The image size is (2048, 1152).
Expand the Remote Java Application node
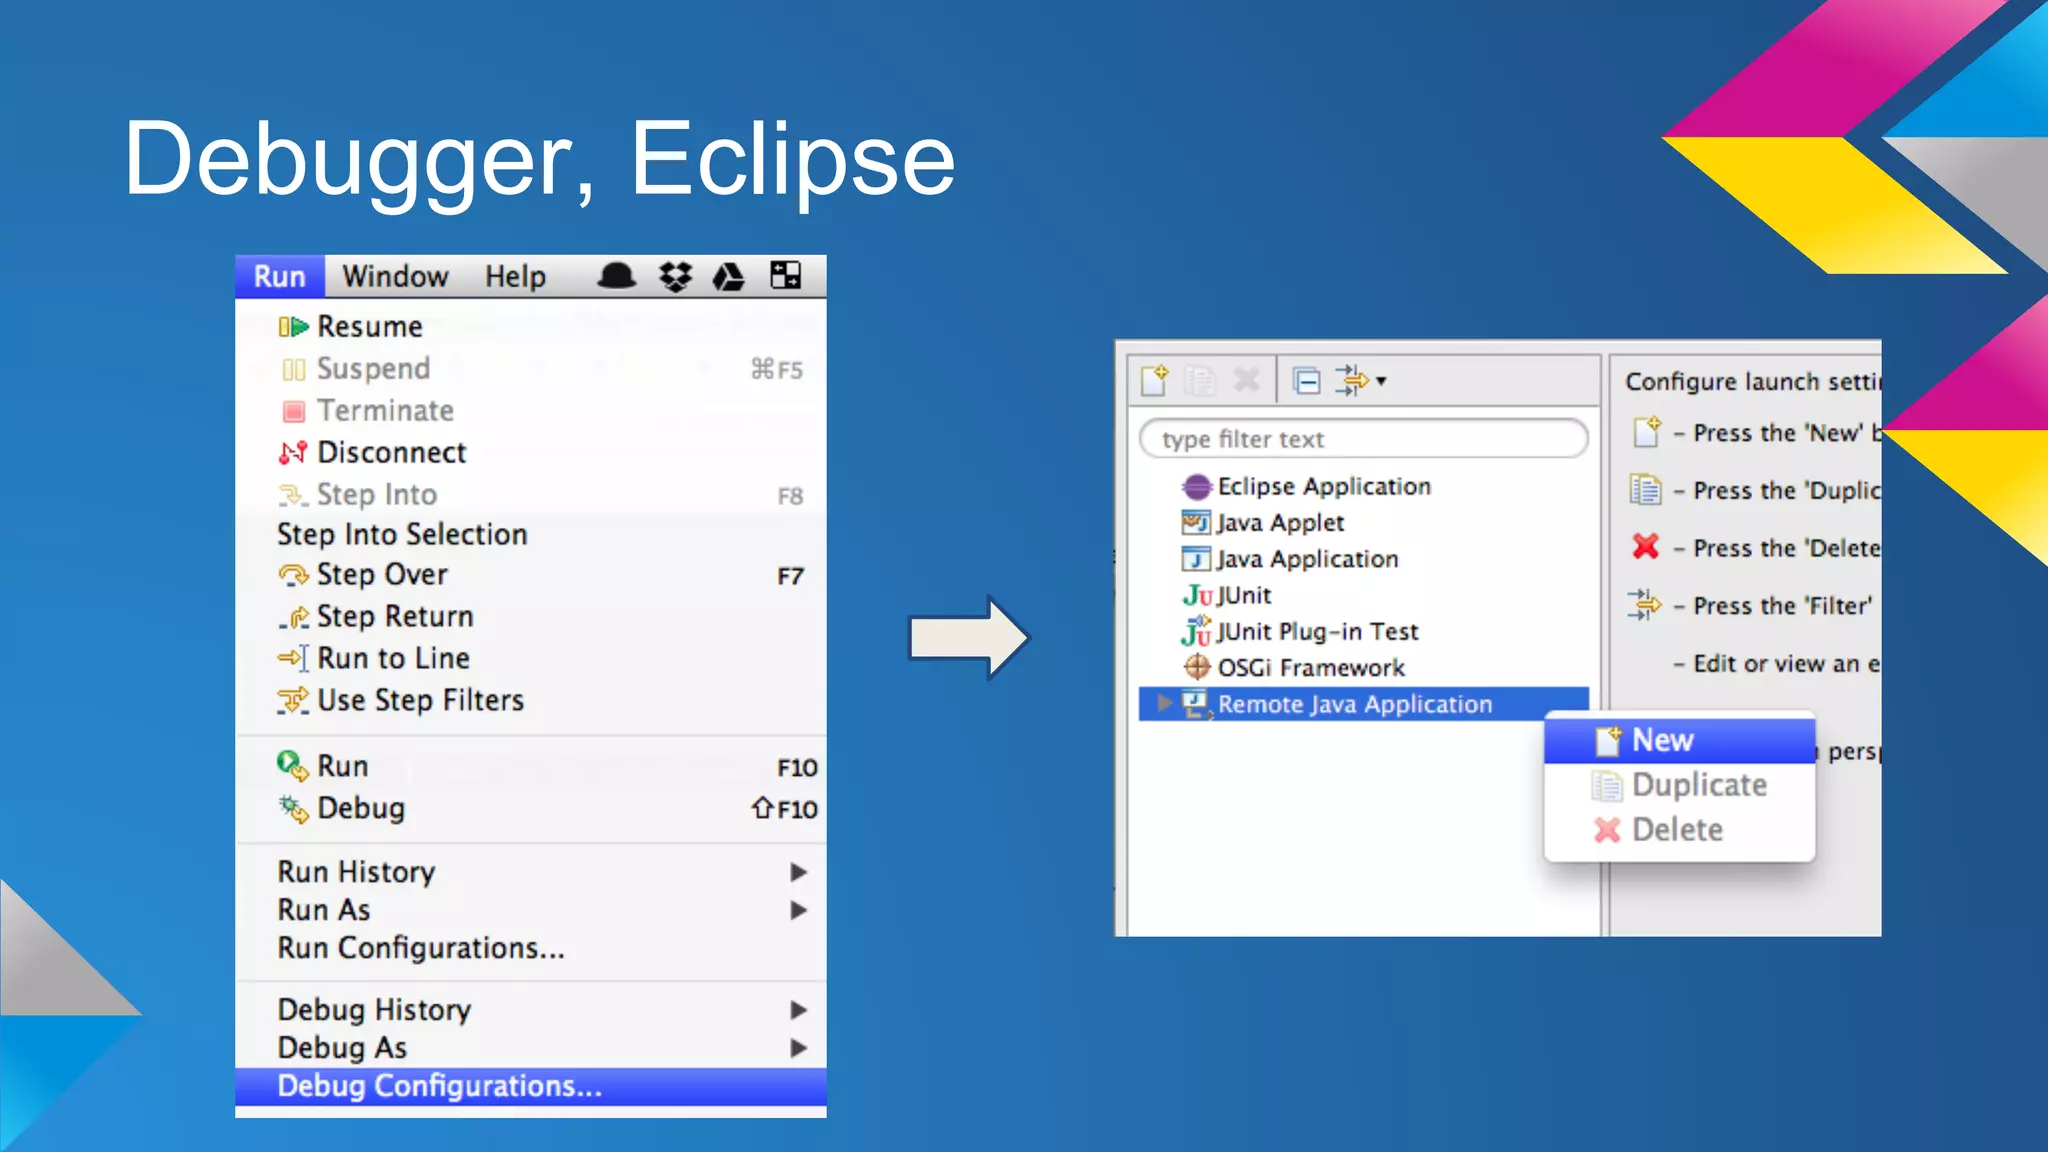point(1164,703)
